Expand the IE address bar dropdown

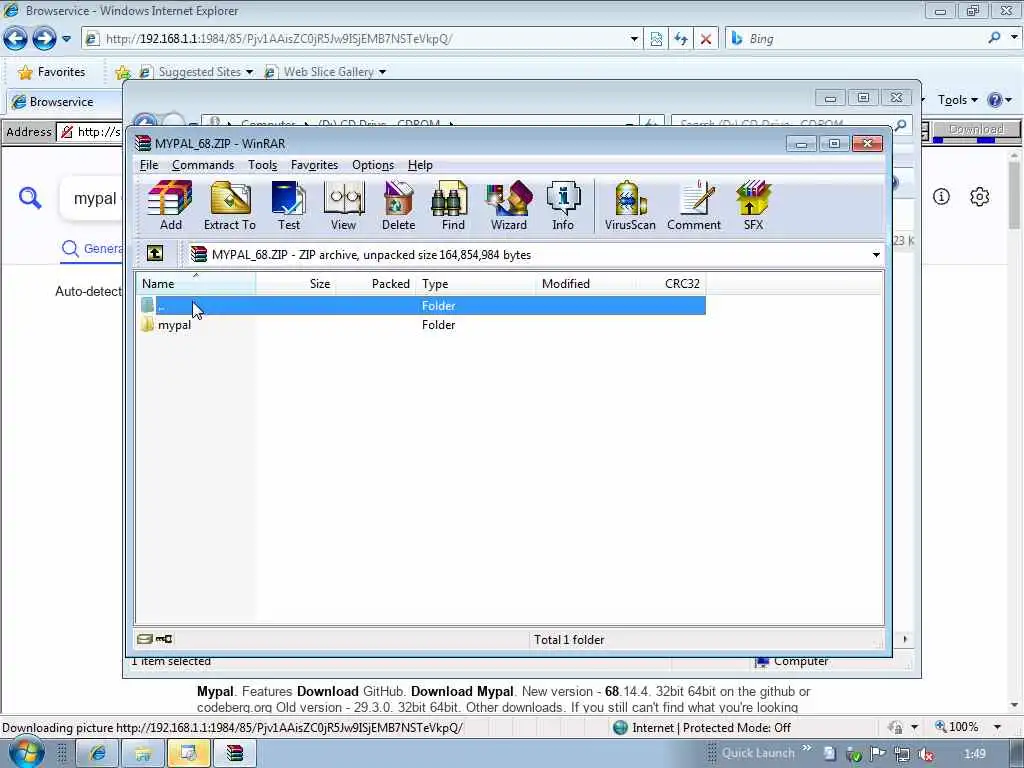click(633, 39)
